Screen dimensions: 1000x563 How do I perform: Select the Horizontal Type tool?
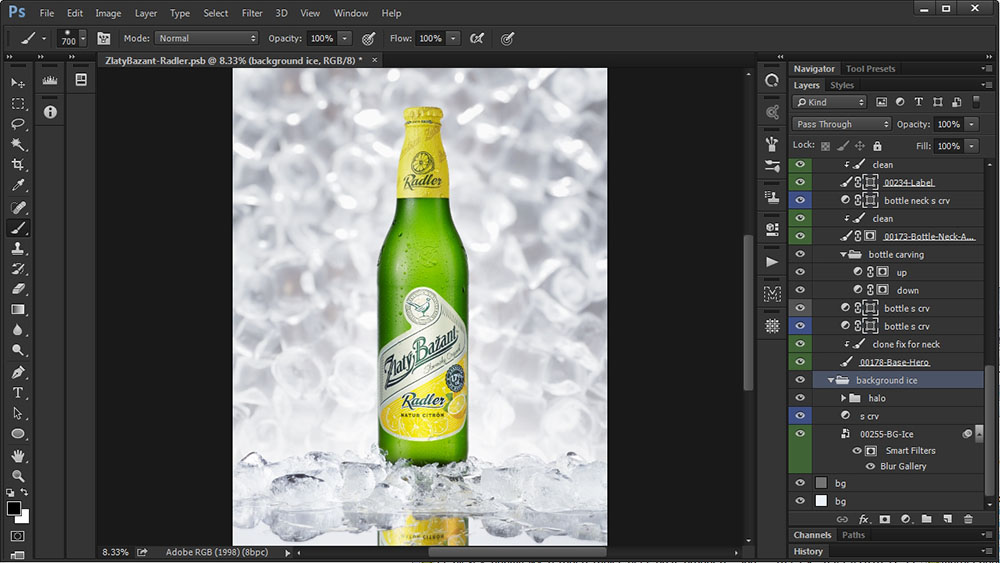pos(18,393)
